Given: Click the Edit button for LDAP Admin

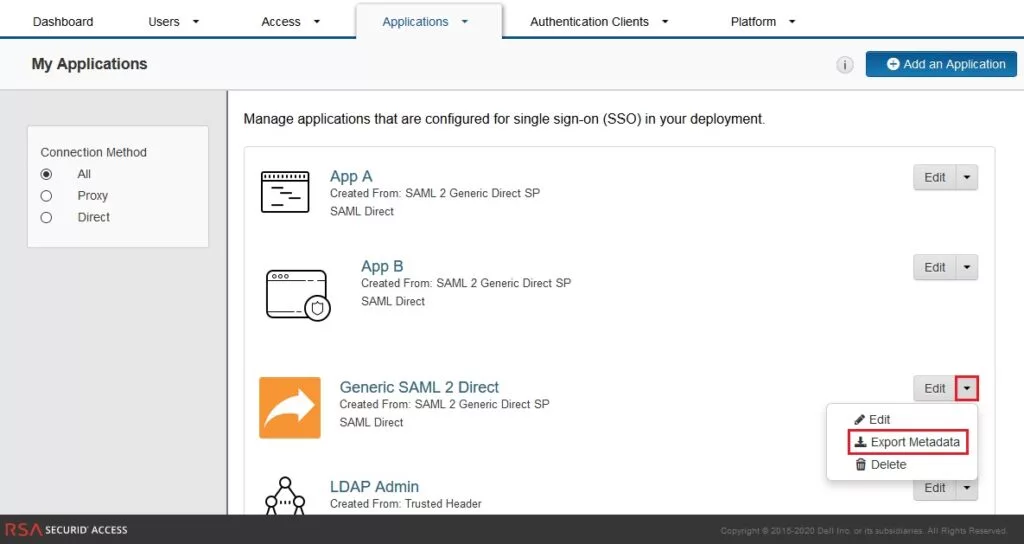Looking at the screenshot, I should pyautogui.click(x=935, y=488).
